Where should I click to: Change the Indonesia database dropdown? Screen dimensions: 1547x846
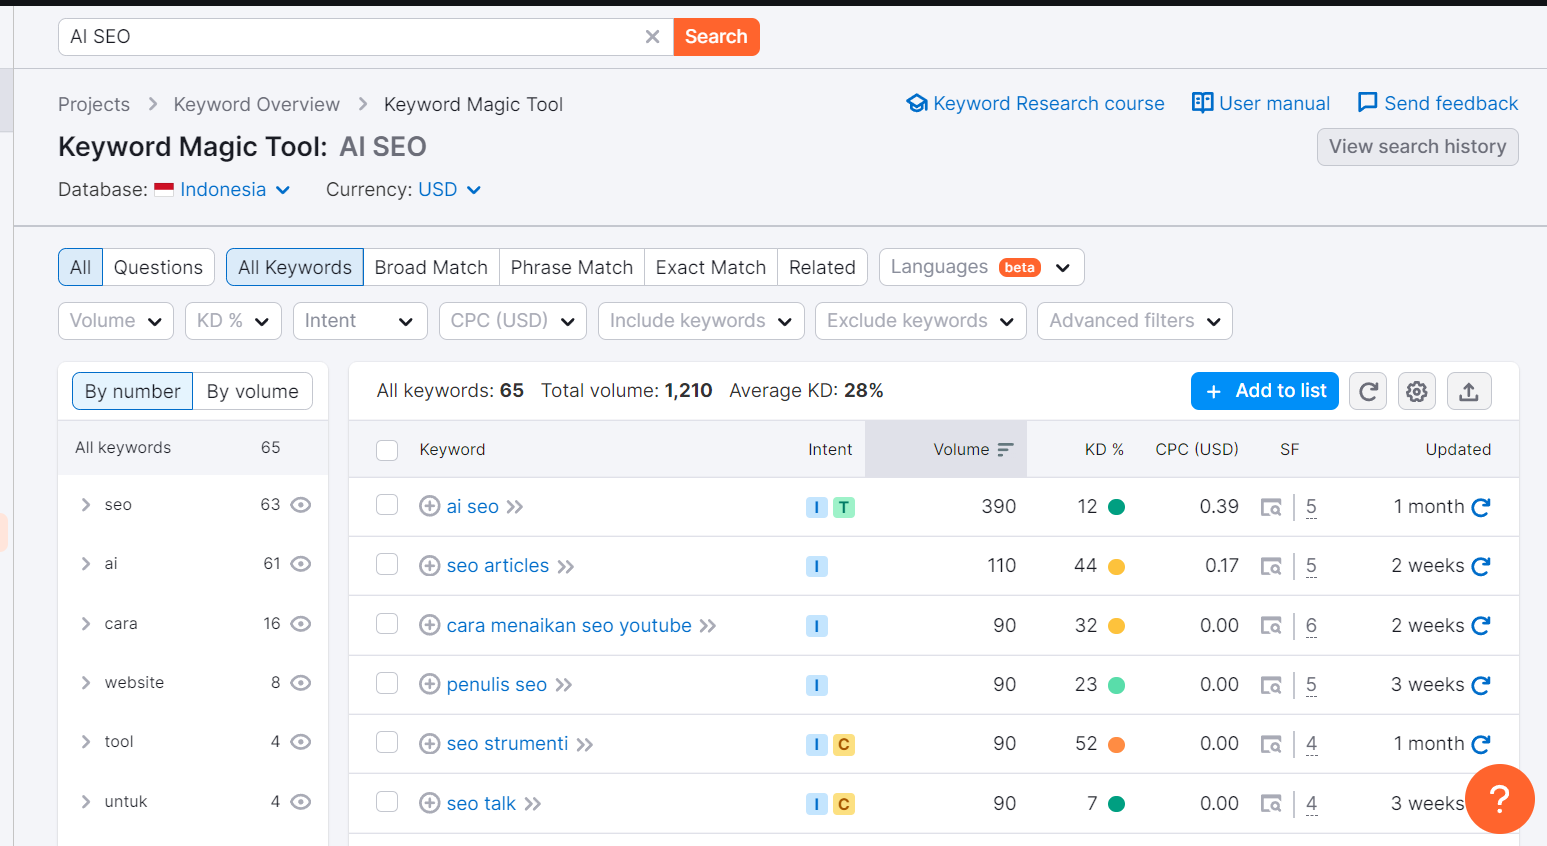pos(223,190)
